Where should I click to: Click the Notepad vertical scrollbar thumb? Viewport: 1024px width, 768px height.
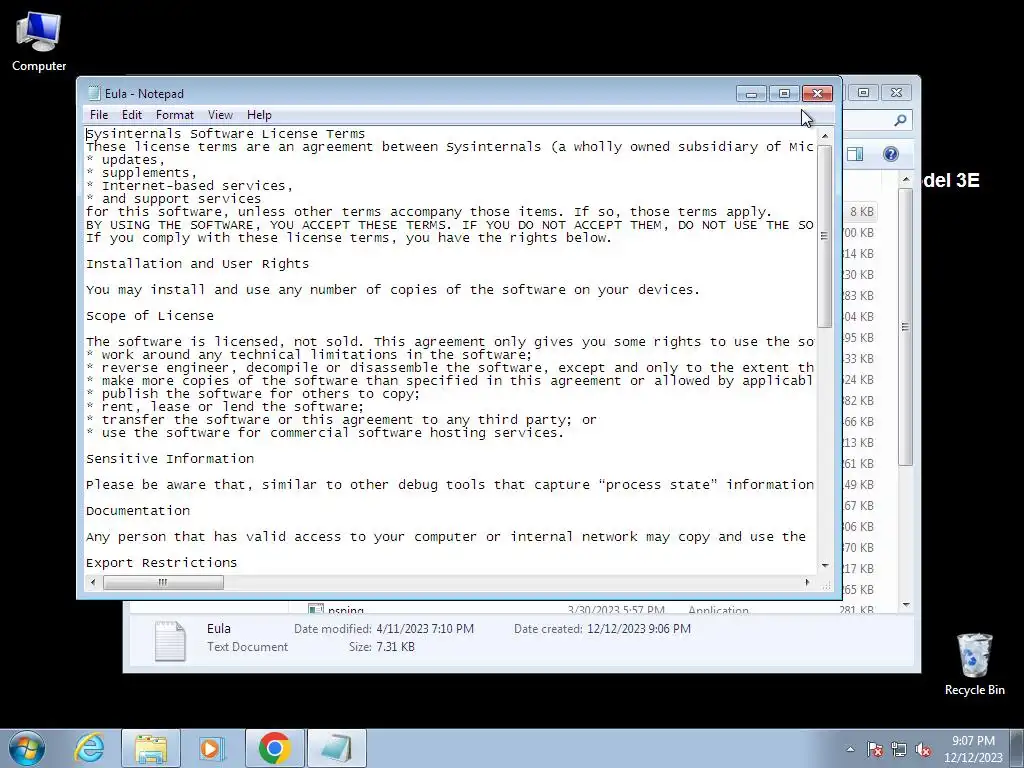point(825,236)
